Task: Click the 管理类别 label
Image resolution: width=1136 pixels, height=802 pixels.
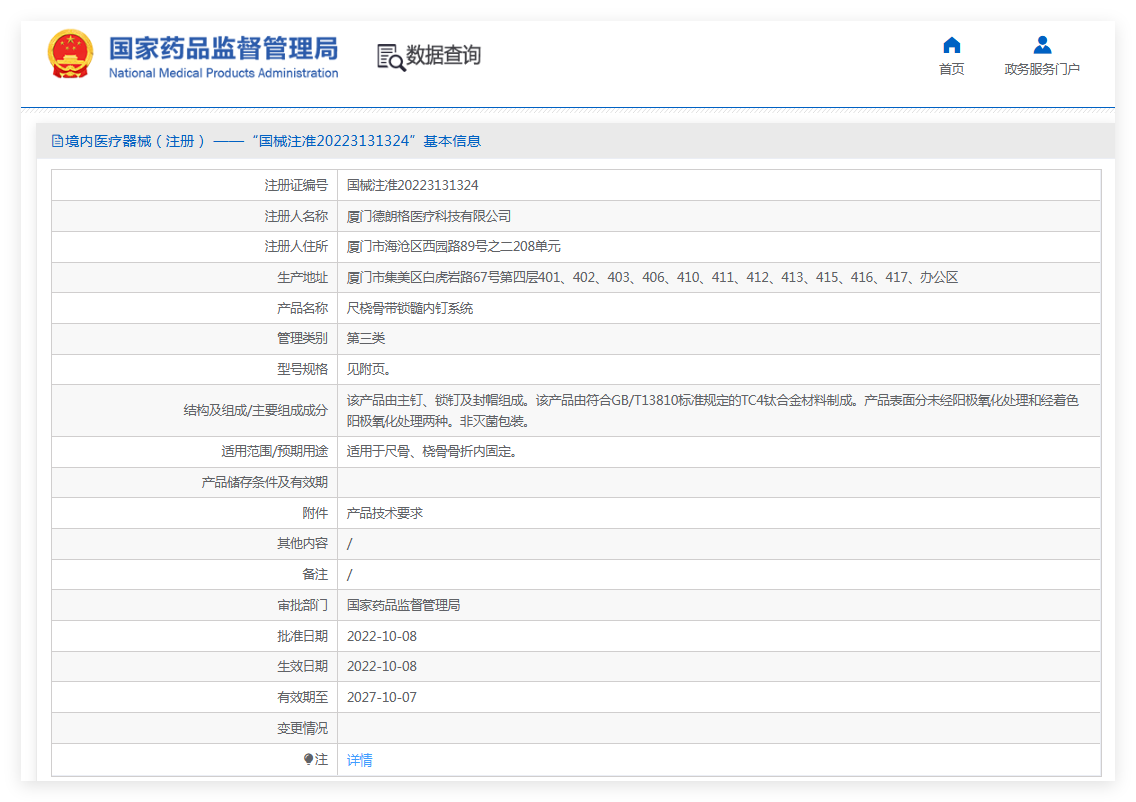Action: [302, 338]
